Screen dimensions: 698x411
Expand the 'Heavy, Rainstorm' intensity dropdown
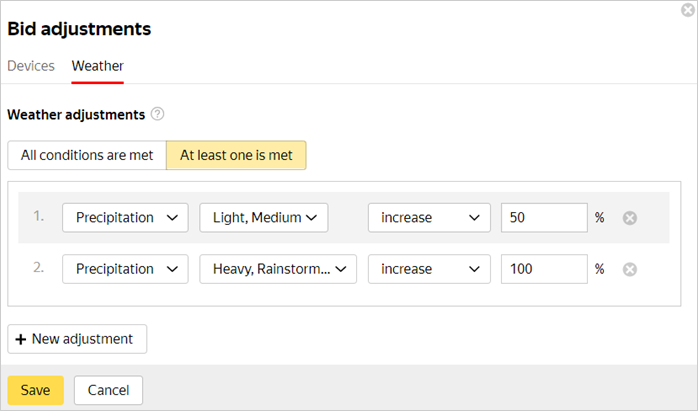(x=278, y=269)
